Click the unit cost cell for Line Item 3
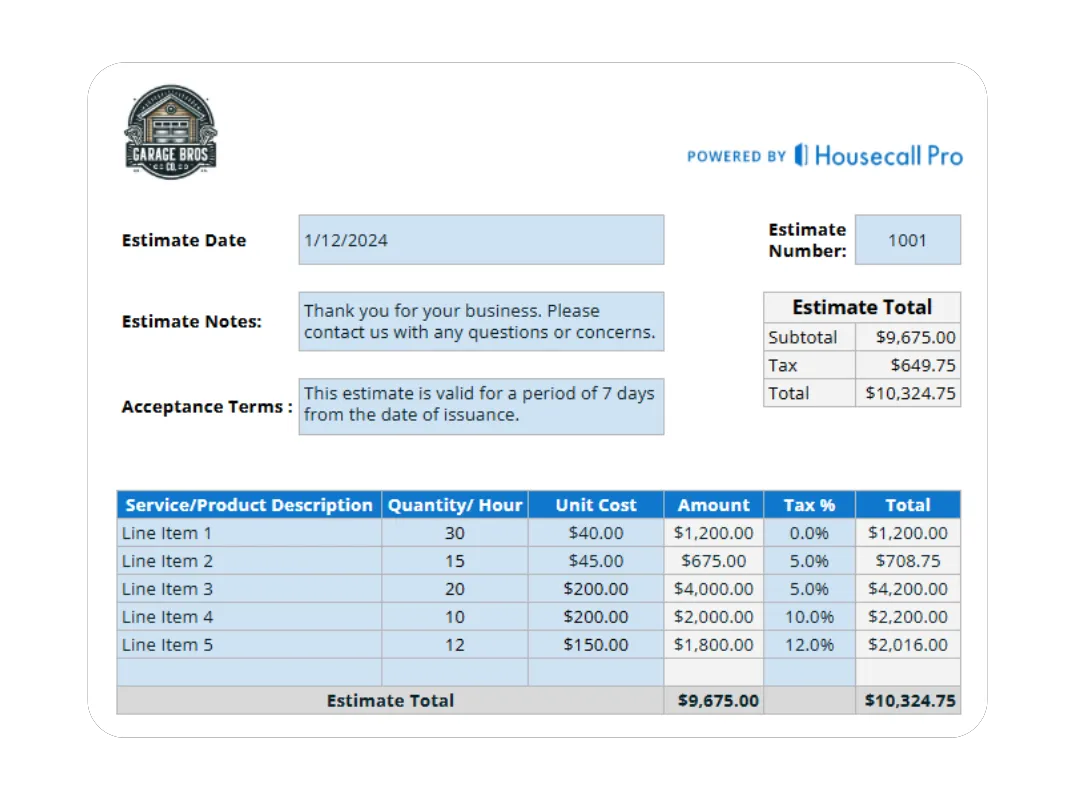 point(596,589)
